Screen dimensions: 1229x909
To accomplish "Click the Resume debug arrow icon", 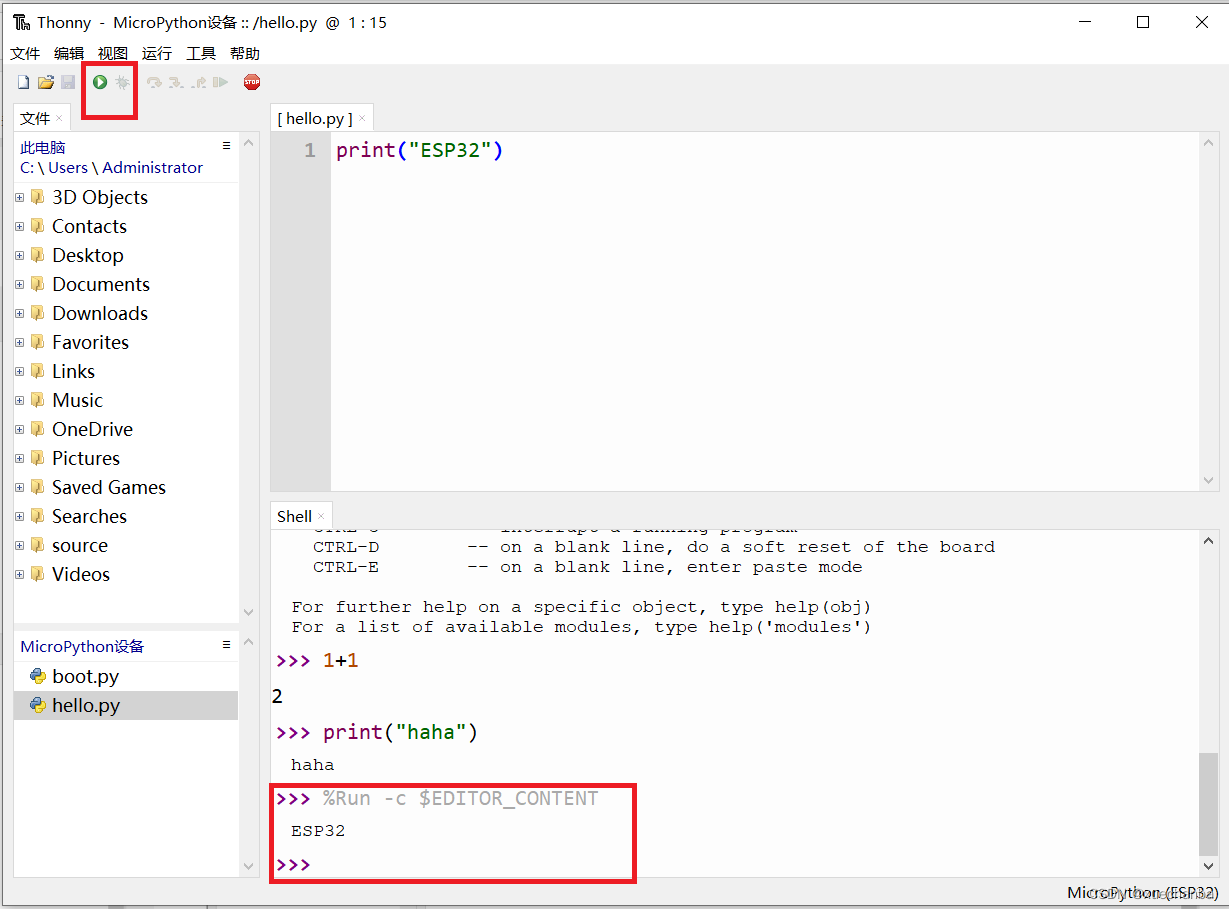I will (x=221, y=82).
